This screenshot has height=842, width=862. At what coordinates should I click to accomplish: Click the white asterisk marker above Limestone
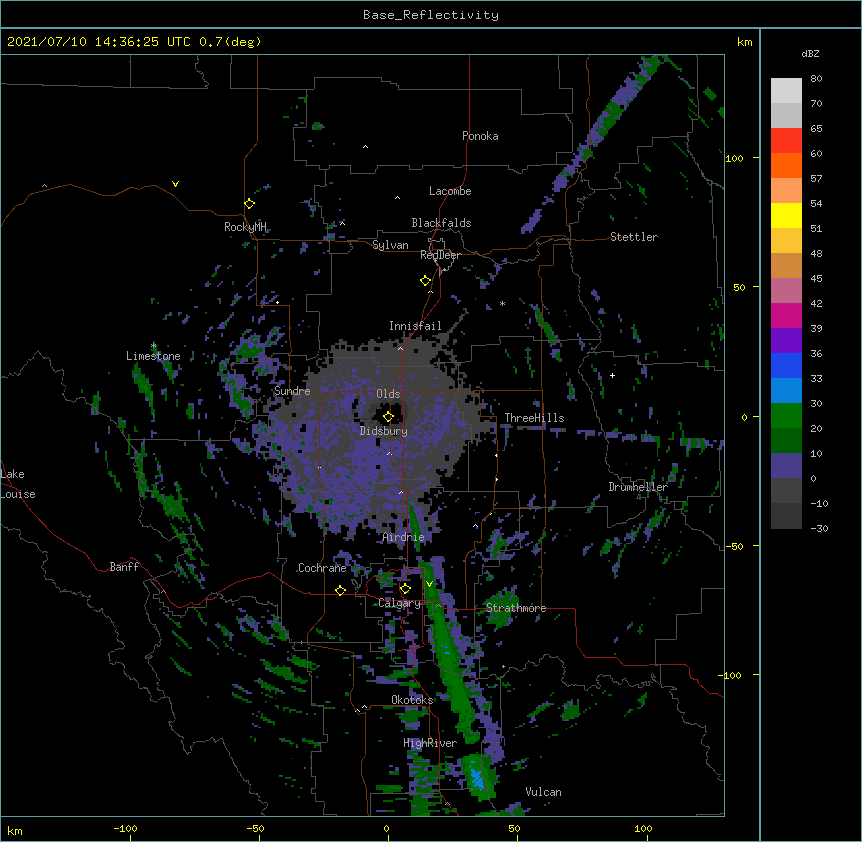click(153, 346)
